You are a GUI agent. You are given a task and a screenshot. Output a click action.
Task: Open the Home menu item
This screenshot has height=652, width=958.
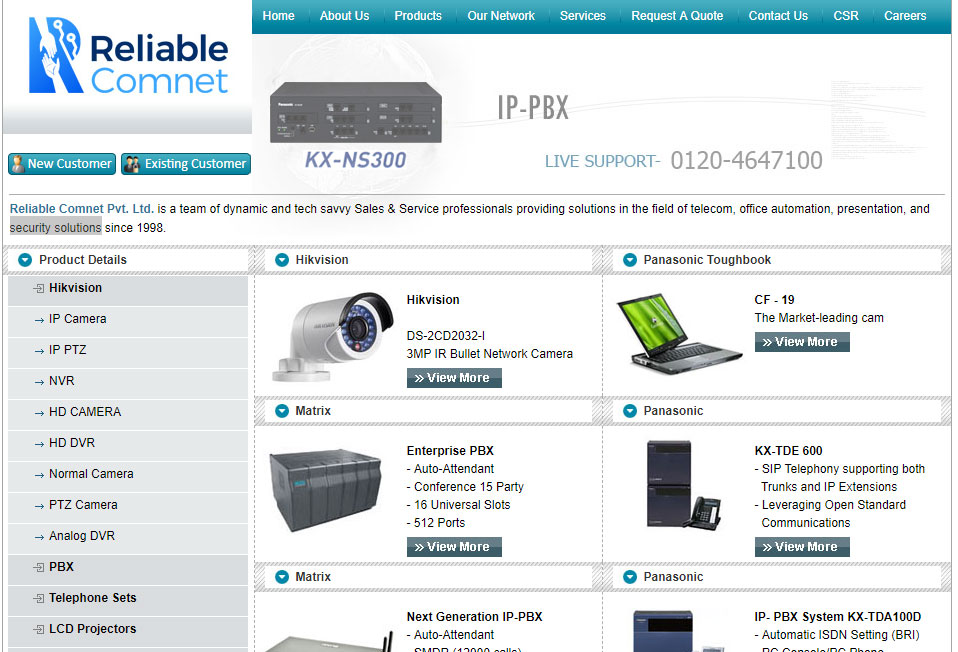279,16
